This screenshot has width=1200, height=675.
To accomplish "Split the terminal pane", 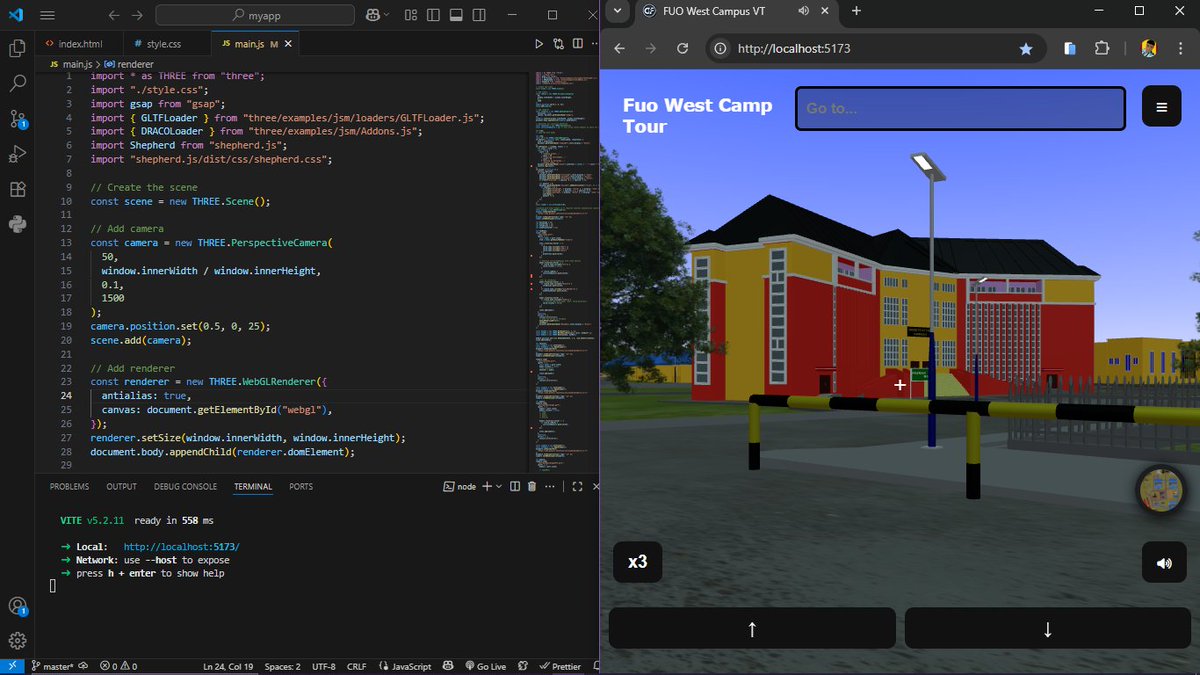I will [x=515, y=486].
